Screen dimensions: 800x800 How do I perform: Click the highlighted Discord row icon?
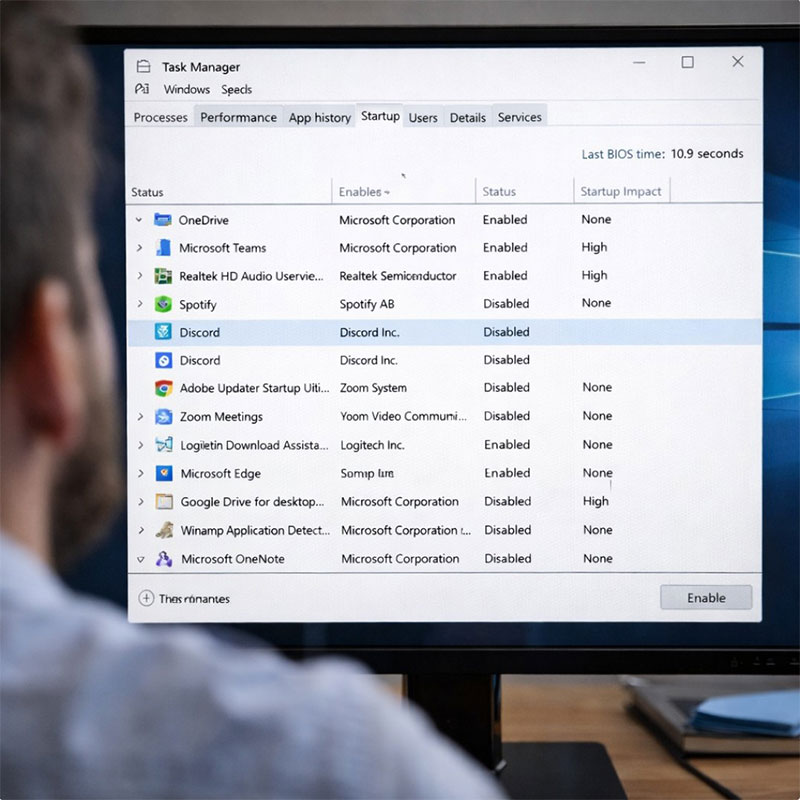click(x=163, y=332)
